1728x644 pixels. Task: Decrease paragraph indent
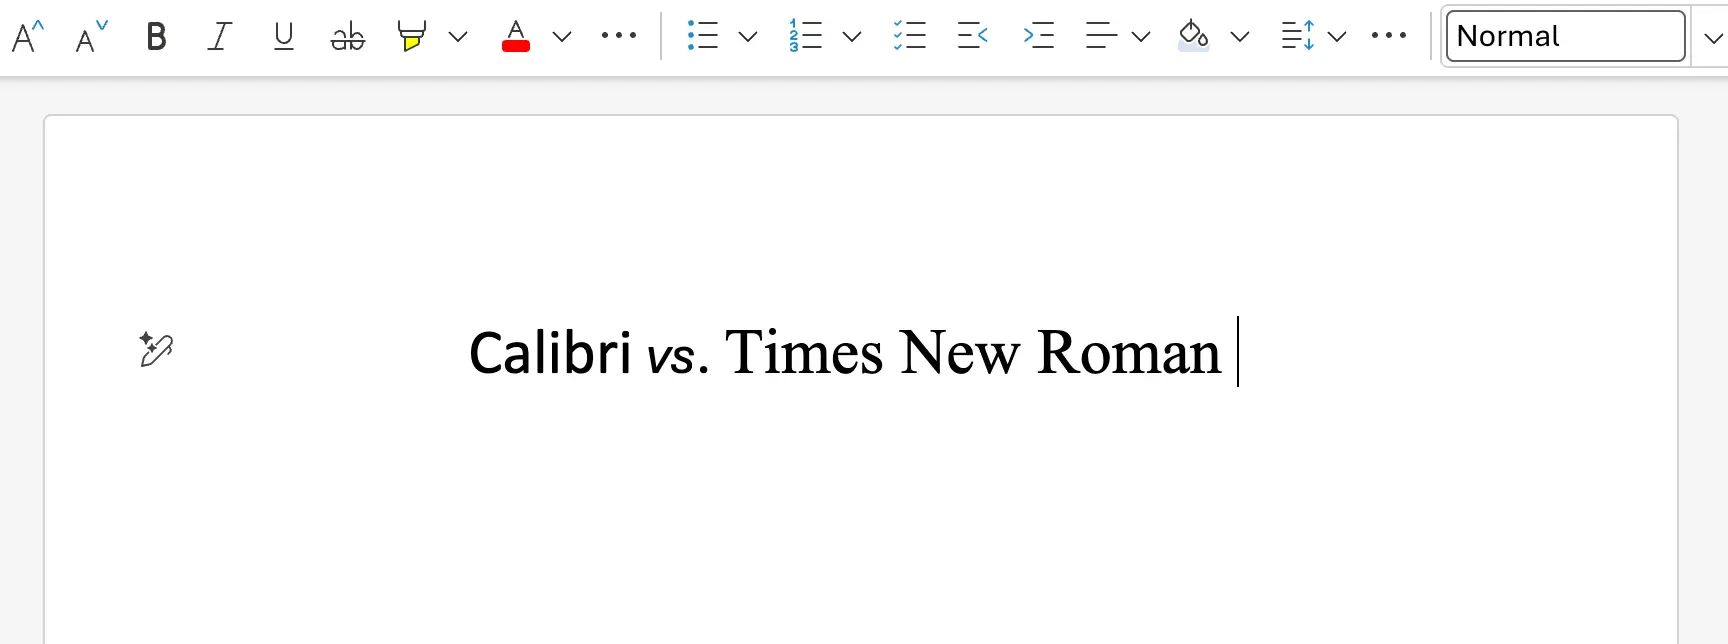[973, 36]
